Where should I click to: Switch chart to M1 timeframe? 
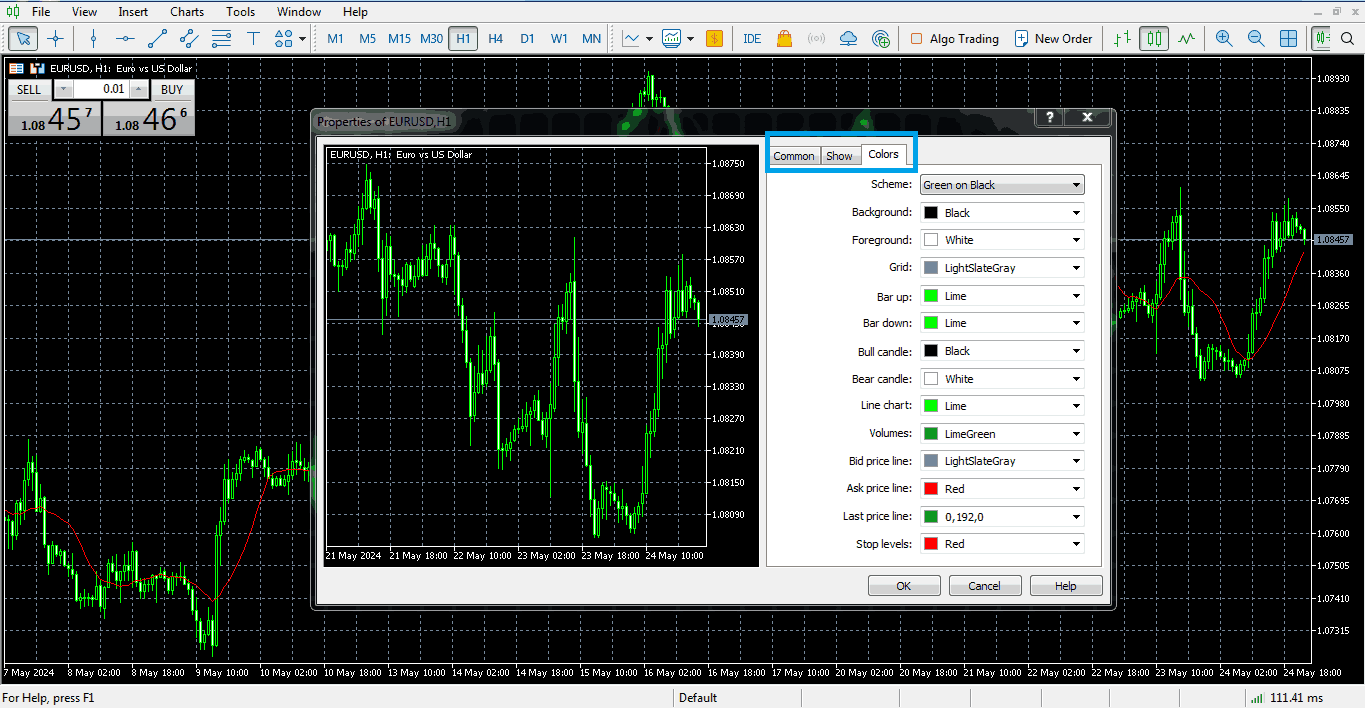[335, 39]
